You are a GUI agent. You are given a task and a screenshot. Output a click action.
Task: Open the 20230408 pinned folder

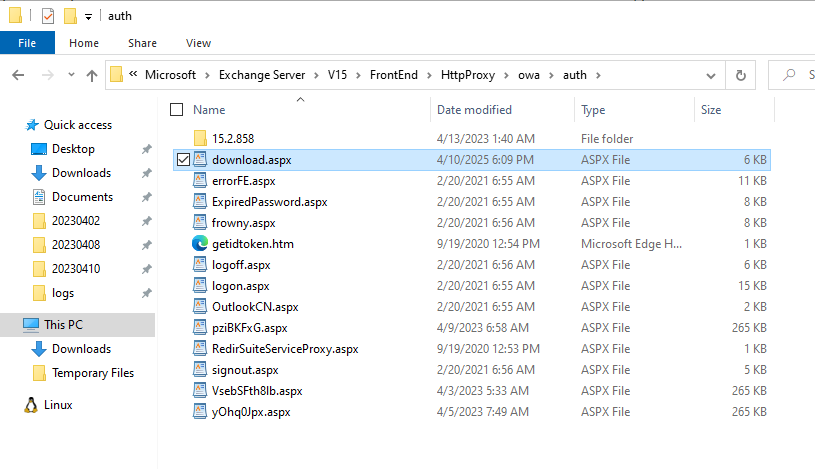pos(76,244)
